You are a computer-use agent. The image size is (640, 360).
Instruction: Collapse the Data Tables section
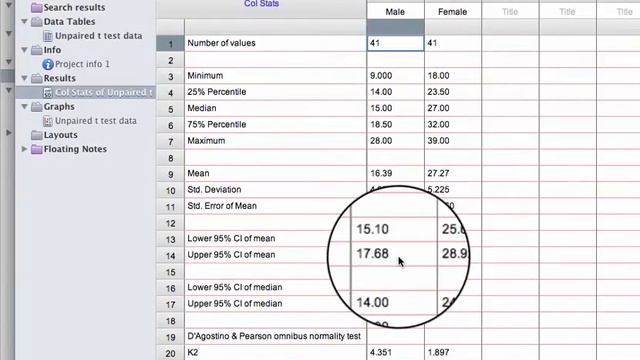(x=24, y=22)
